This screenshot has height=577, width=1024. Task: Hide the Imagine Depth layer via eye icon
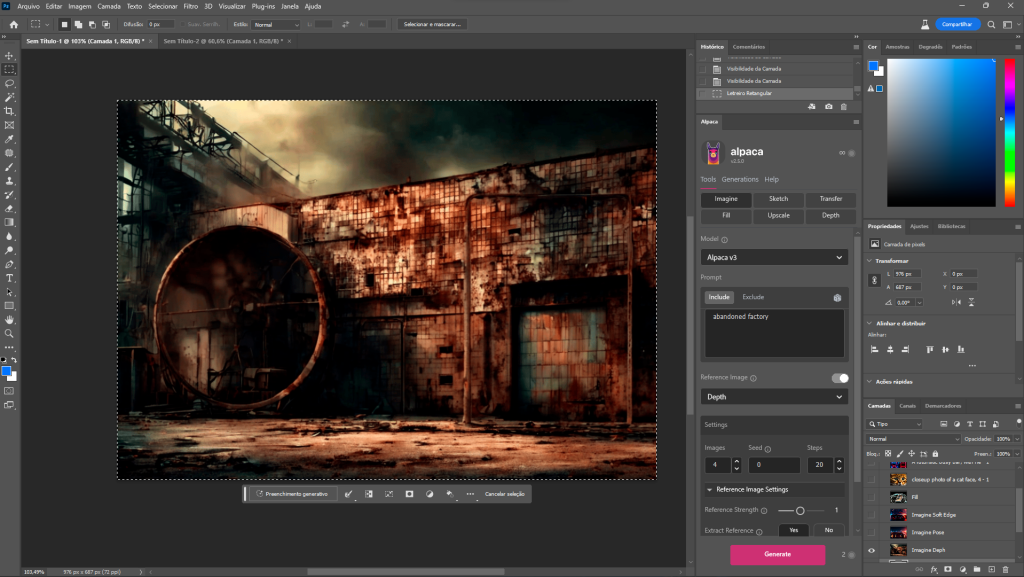(x=871, y=550)
